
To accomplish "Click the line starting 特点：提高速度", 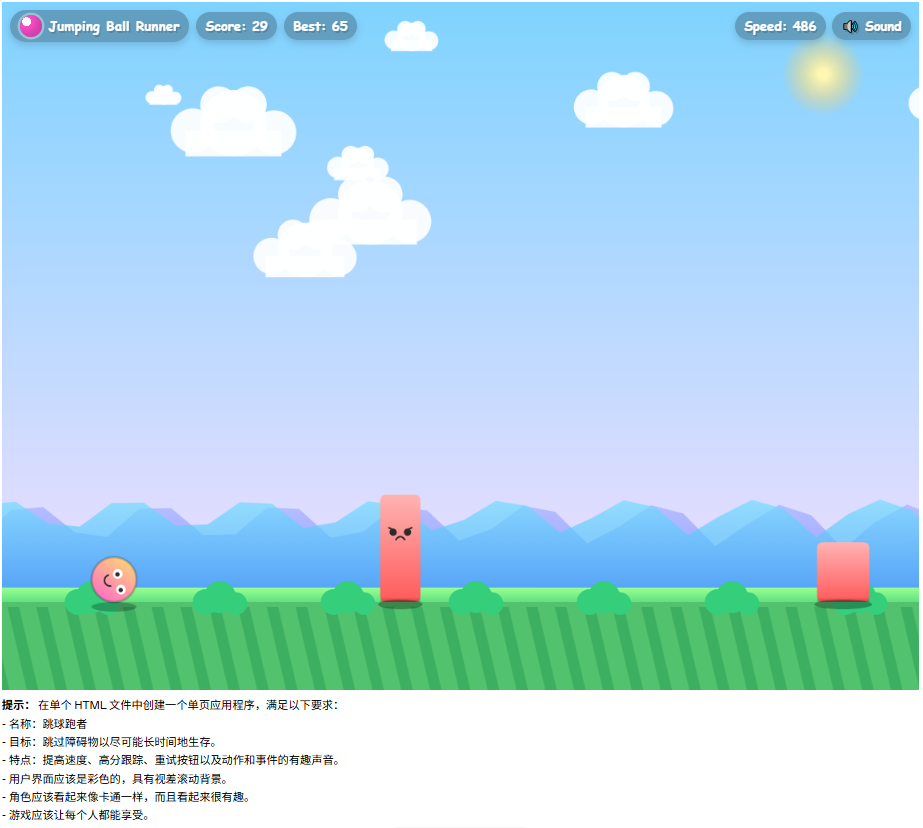I will pos(171,760).
